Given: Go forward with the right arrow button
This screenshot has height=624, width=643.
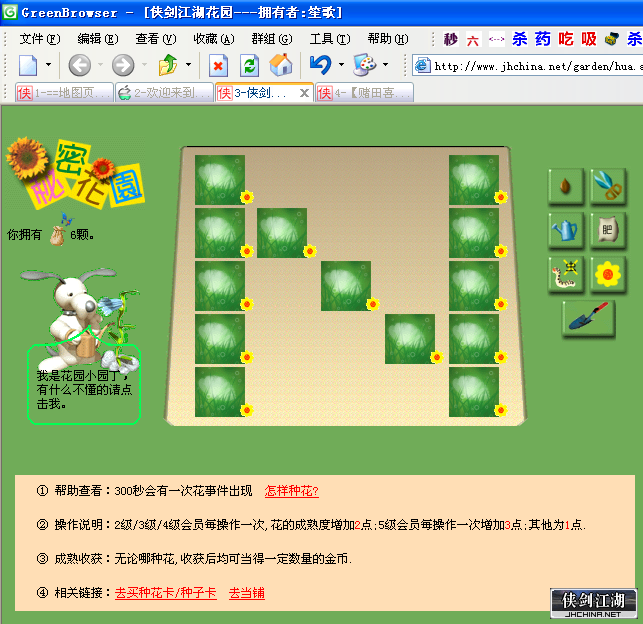Looking at the screenshot, I should click(x=123, y=65).
